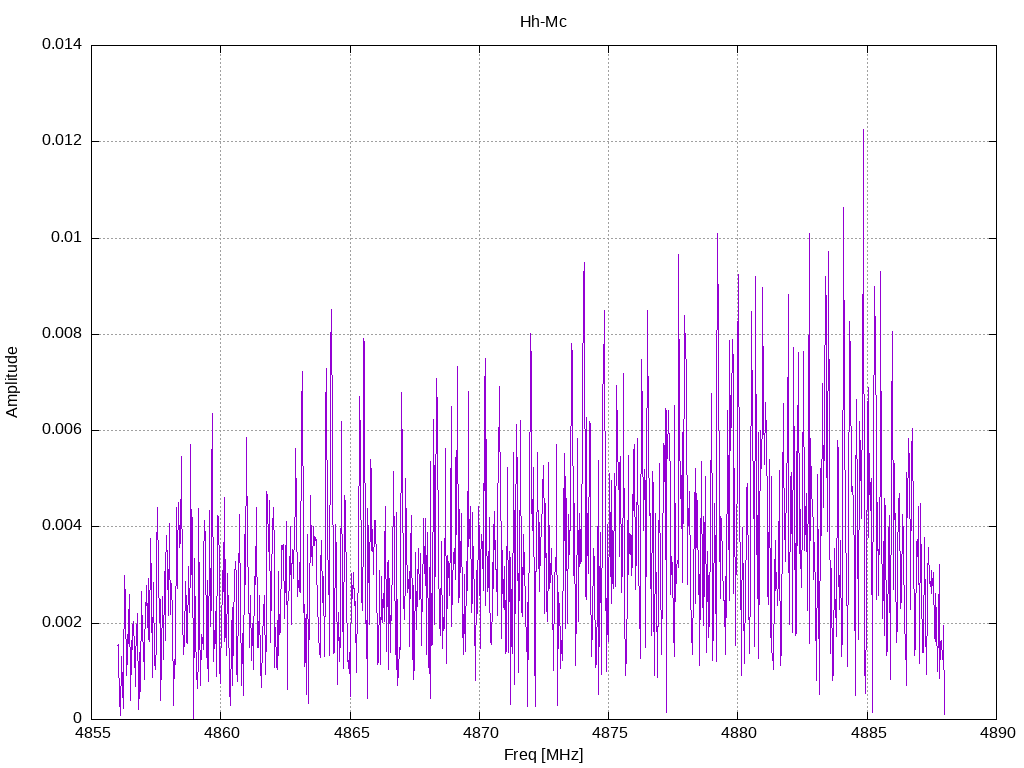Select the 0.014 y-axis tick label

pyautogui.click(x=61, y=45)
